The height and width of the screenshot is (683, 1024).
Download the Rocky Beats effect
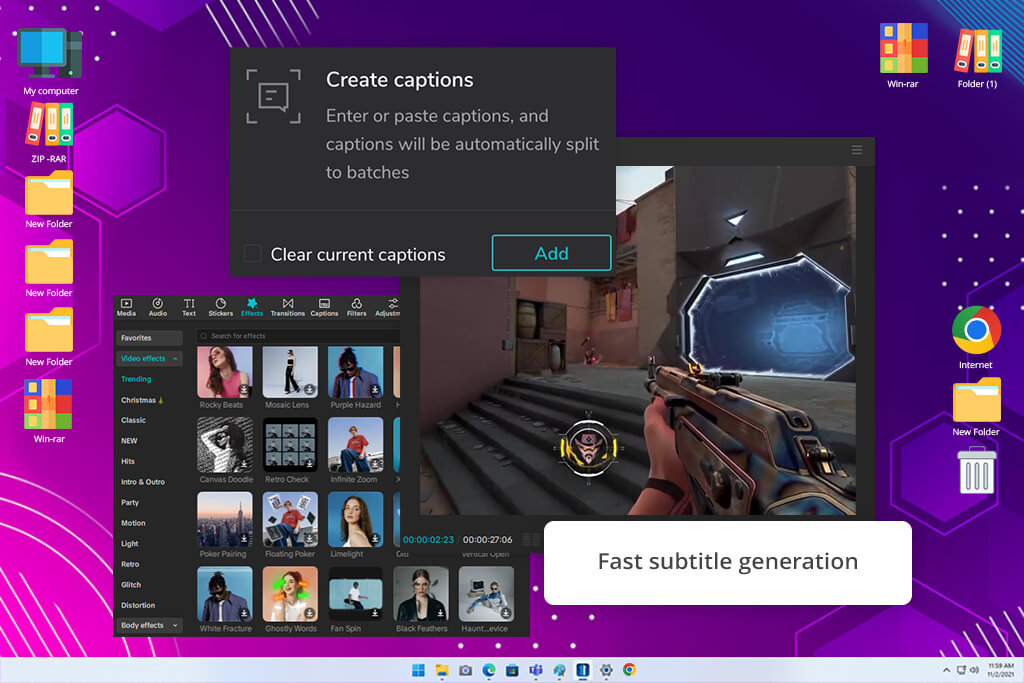point(244,389)
